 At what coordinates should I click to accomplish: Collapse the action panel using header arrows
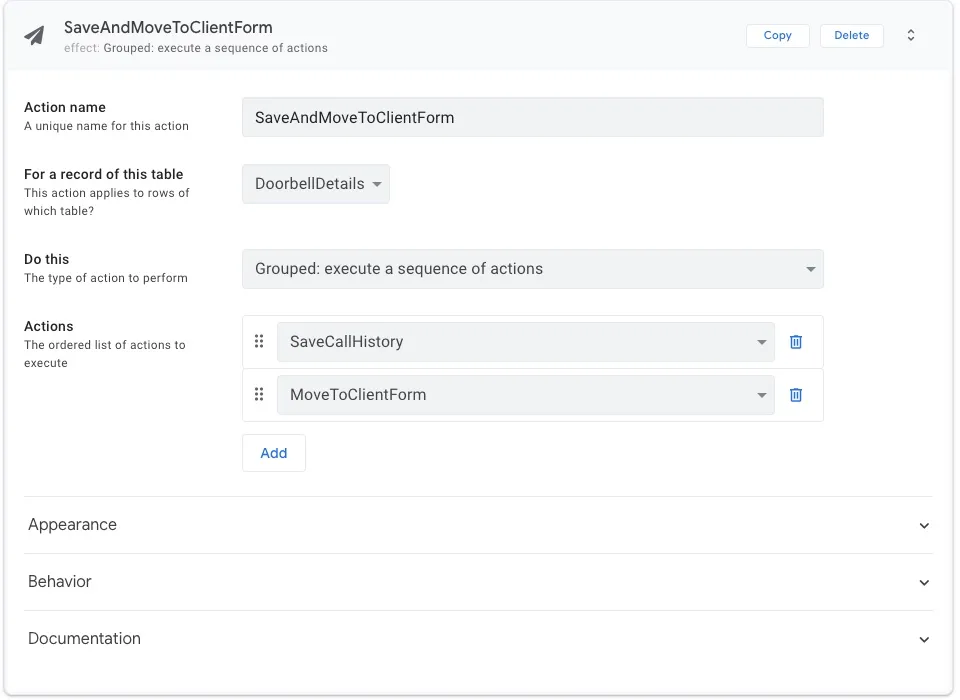(911, 35)
